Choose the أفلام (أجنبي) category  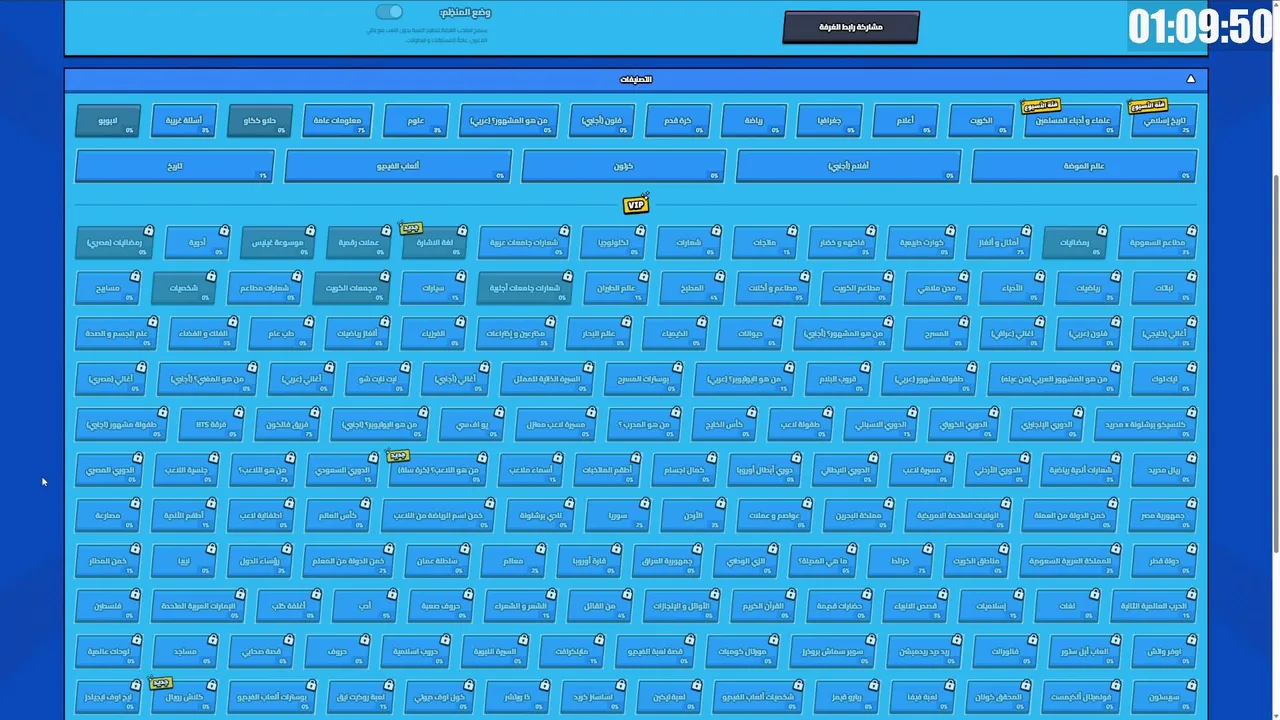[848, 166]
